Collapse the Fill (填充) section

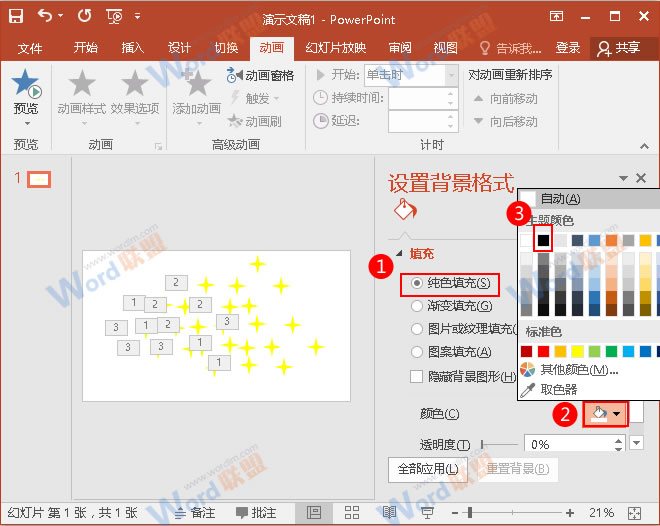[402, 254]
